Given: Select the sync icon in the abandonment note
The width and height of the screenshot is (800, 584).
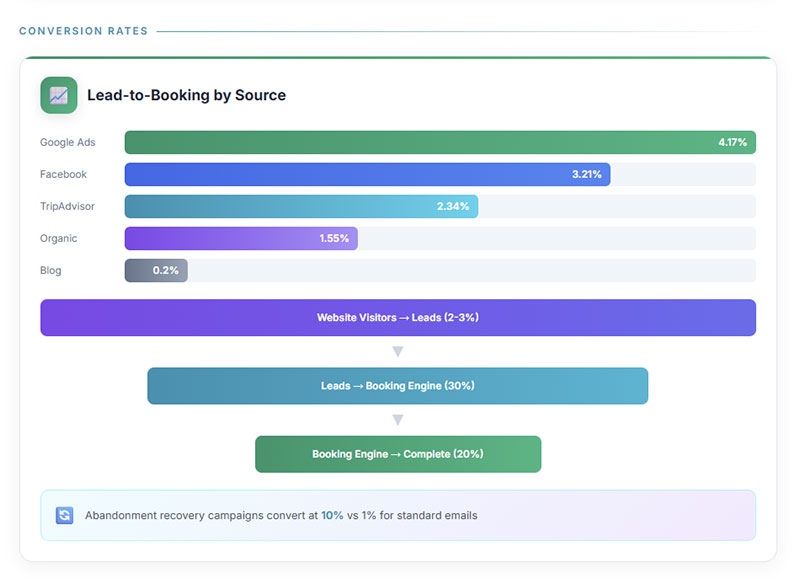Looking at the screenshot, I should click(64, 515).
